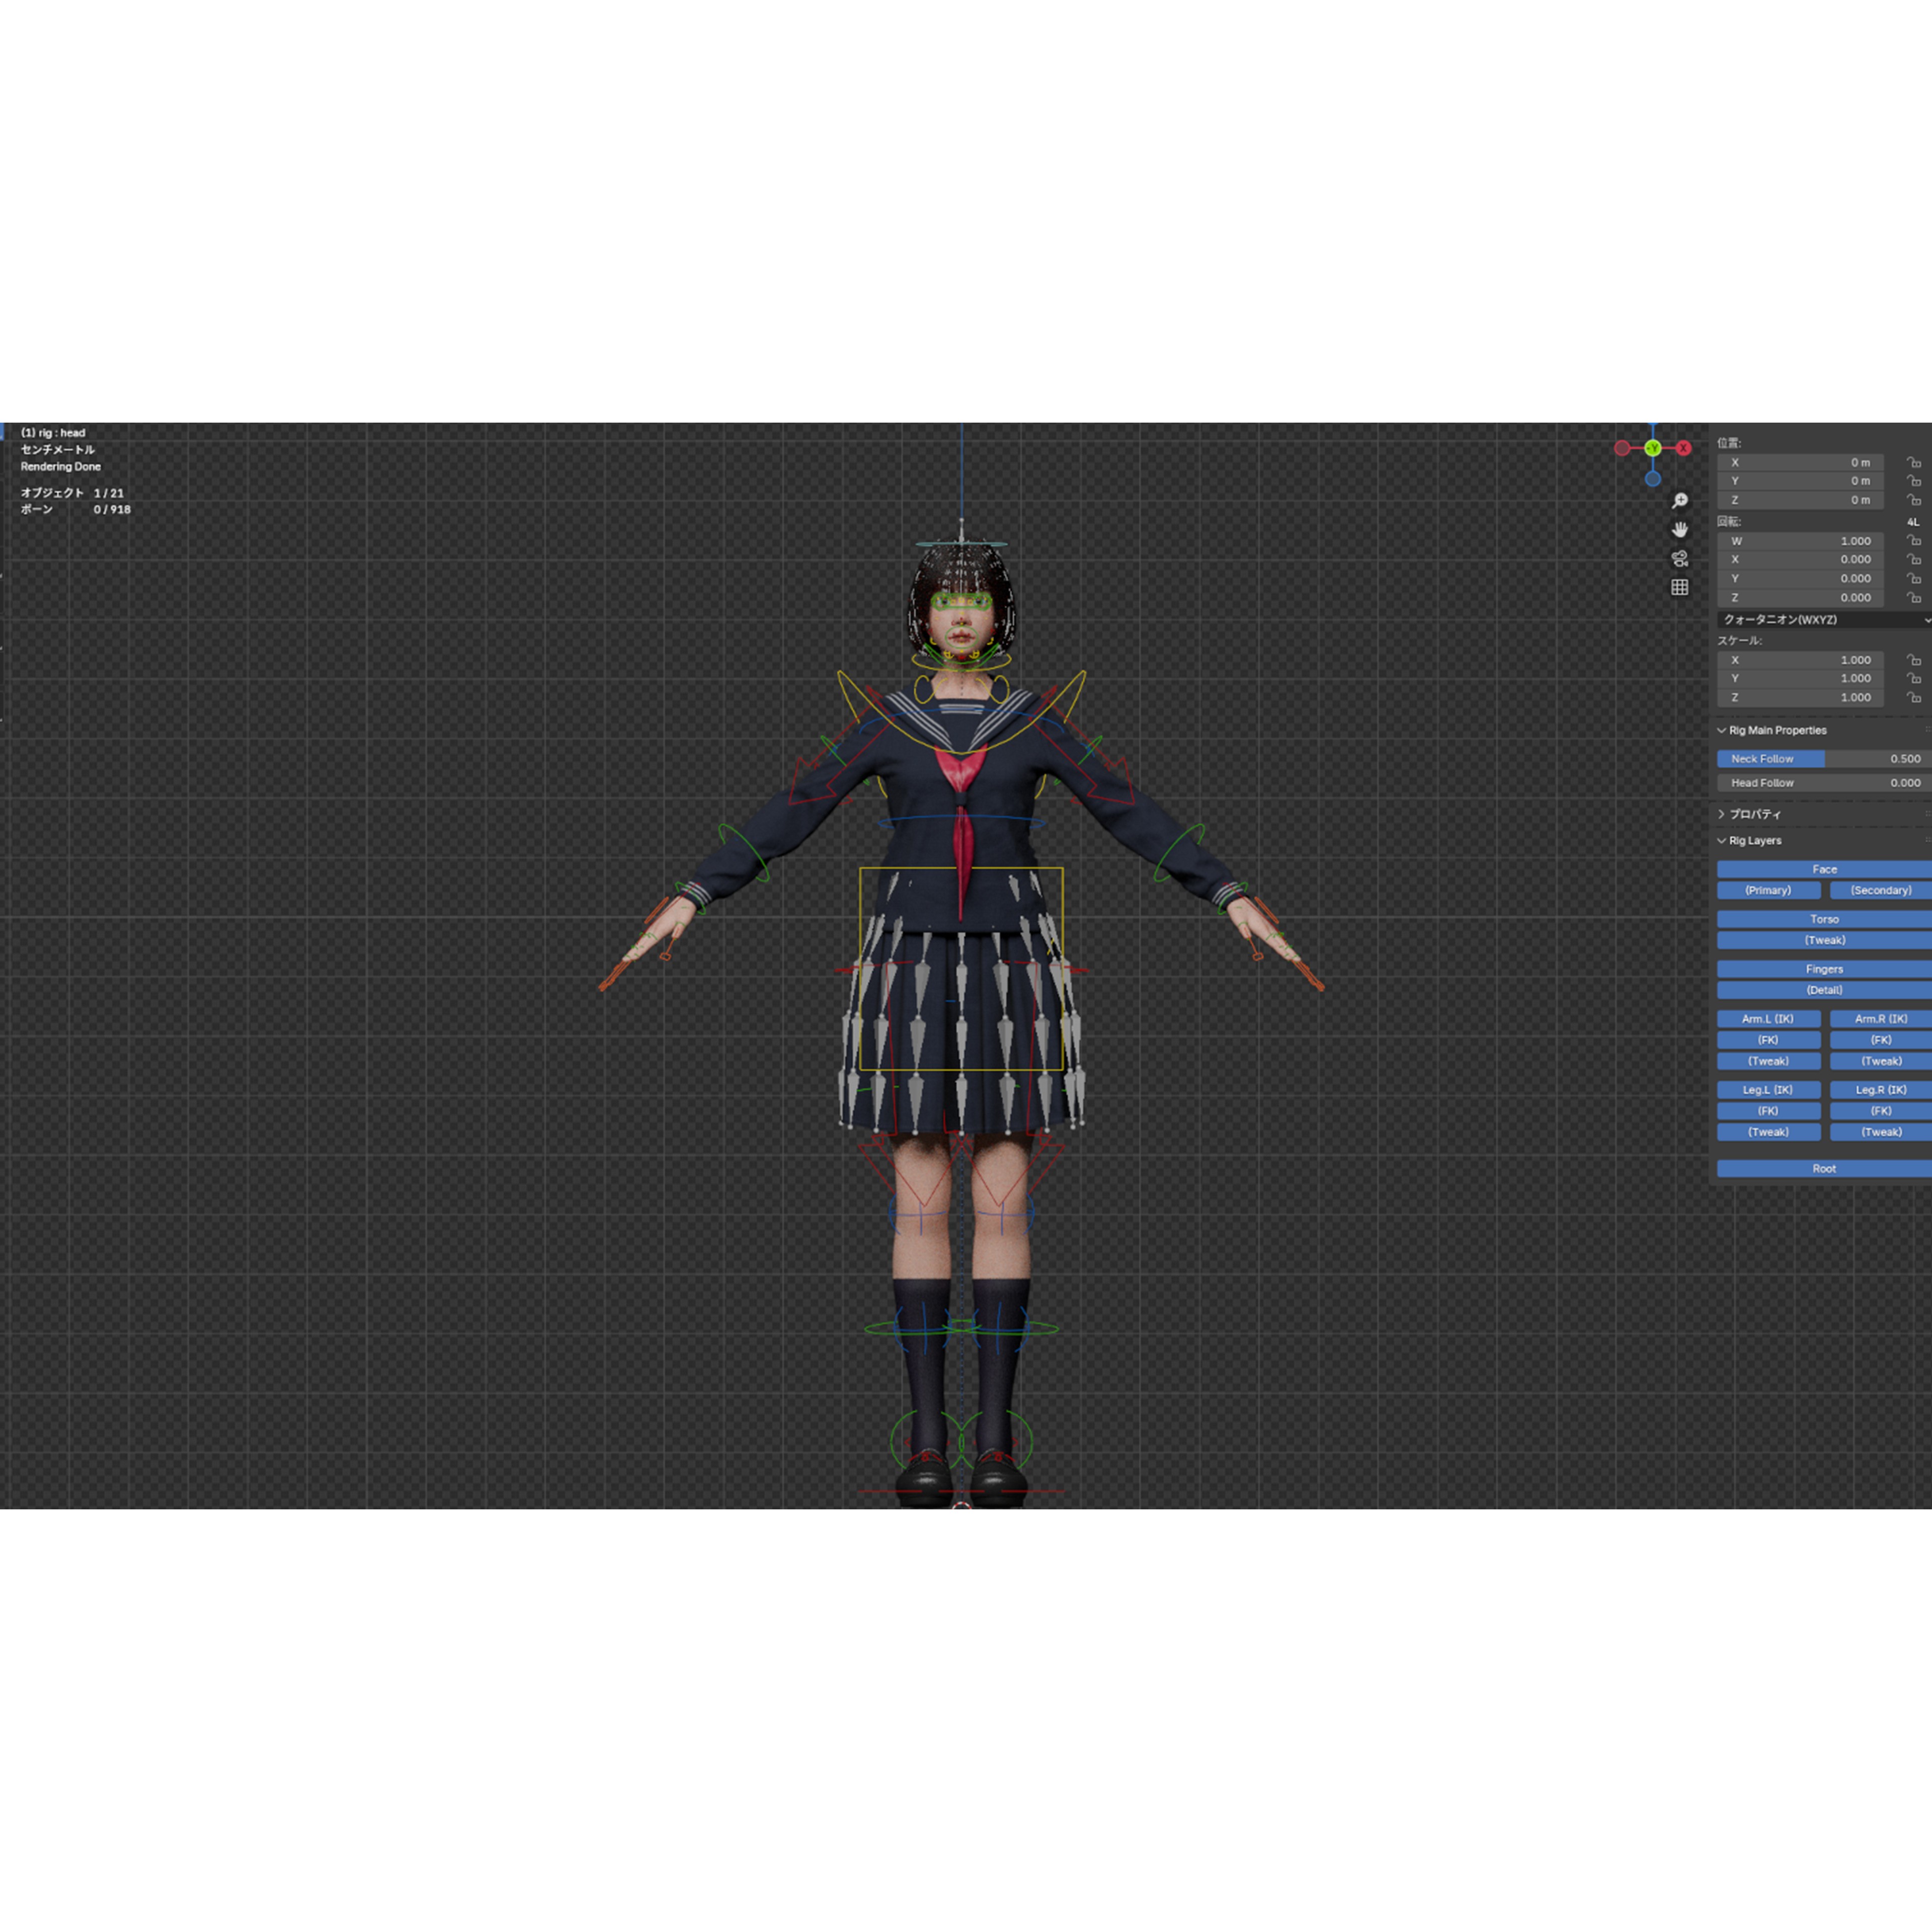Click the green -Y ball on the navigation gizmo
The width and height of the screenshot is (1932, 1932).
click(1653, 448)
